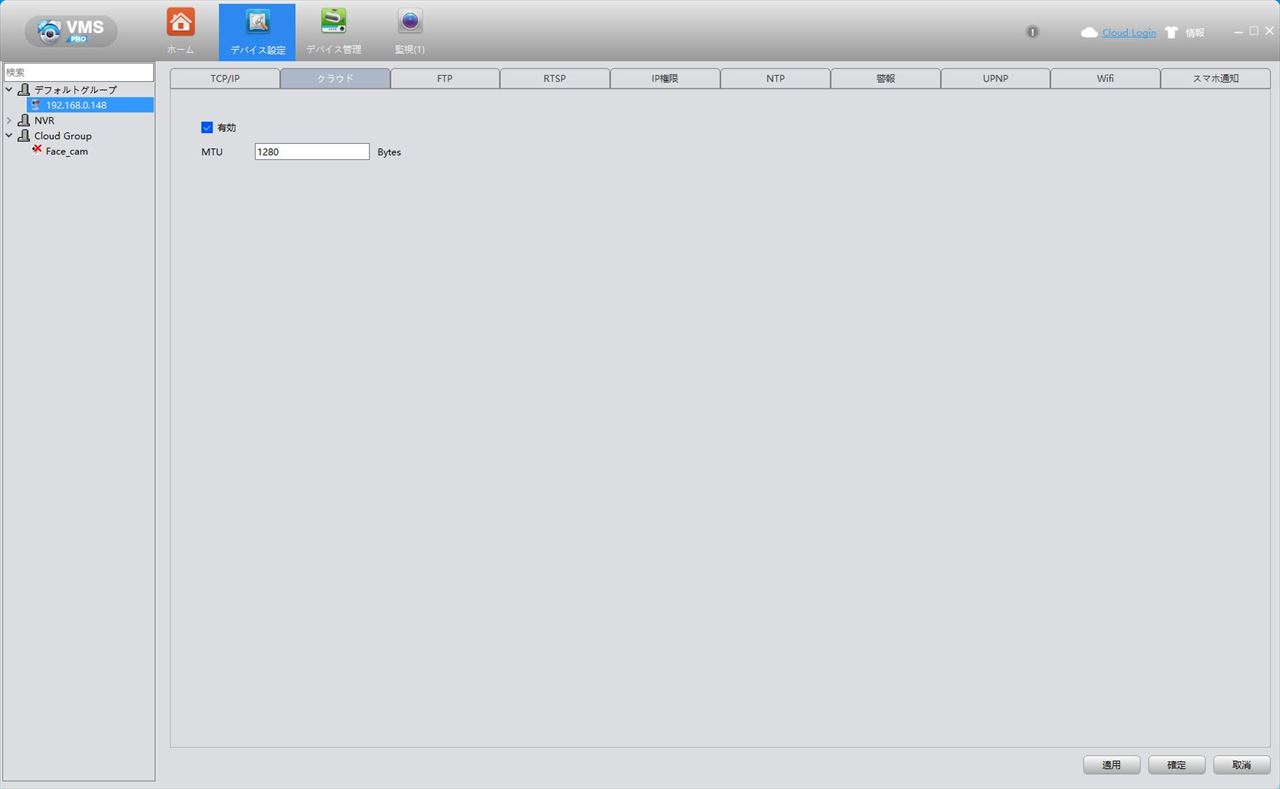Viewport: 1280px width, 789px height.
Task: Uncheck the 有効 checkbox
Action: (207, 127)
